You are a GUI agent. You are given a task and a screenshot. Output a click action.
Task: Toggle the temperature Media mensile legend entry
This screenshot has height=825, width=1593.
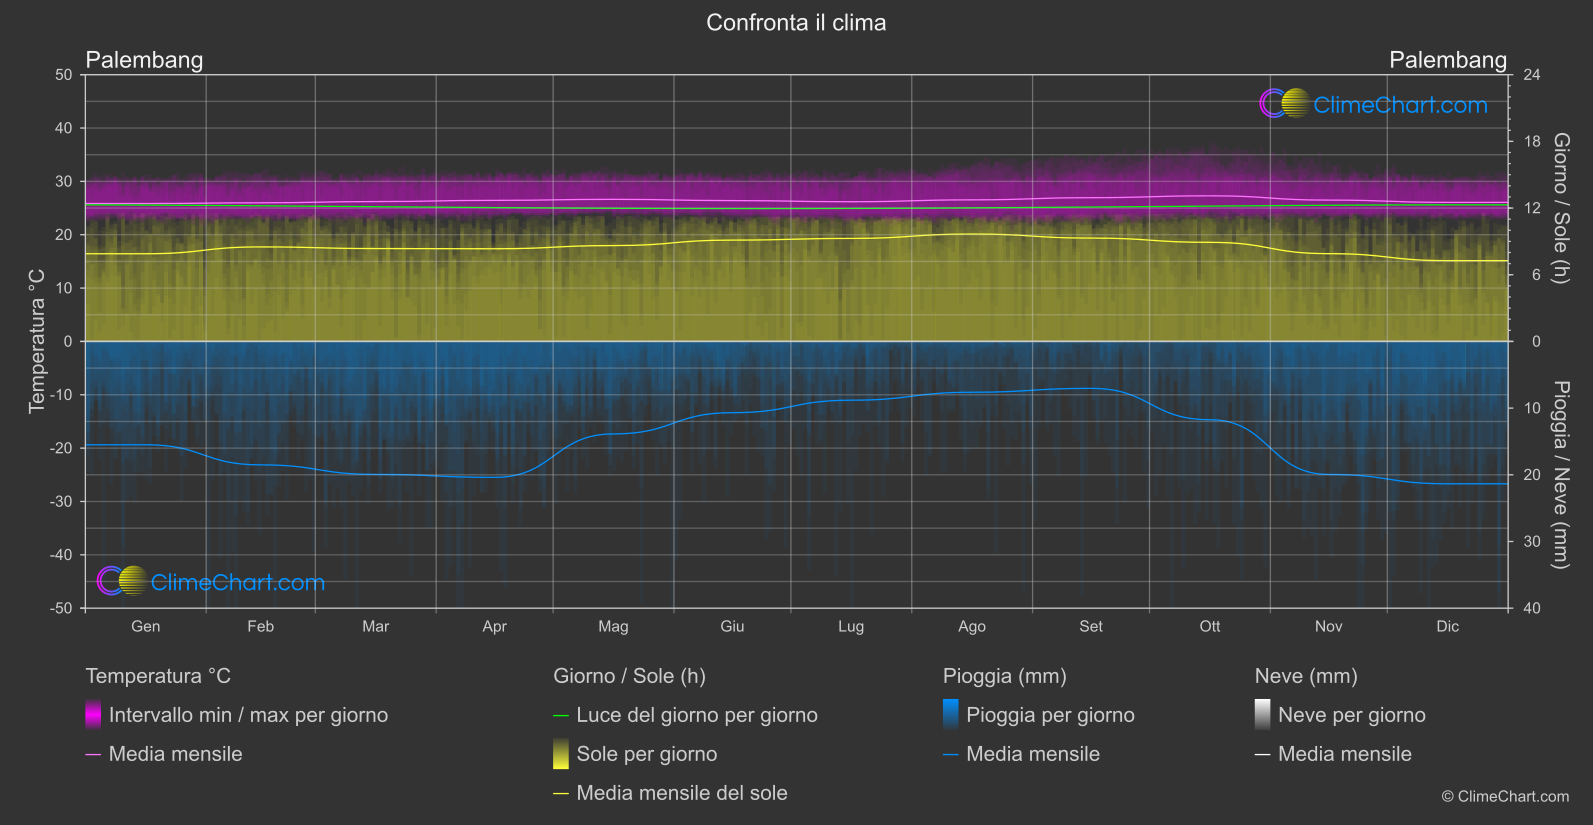pos(164,754)
